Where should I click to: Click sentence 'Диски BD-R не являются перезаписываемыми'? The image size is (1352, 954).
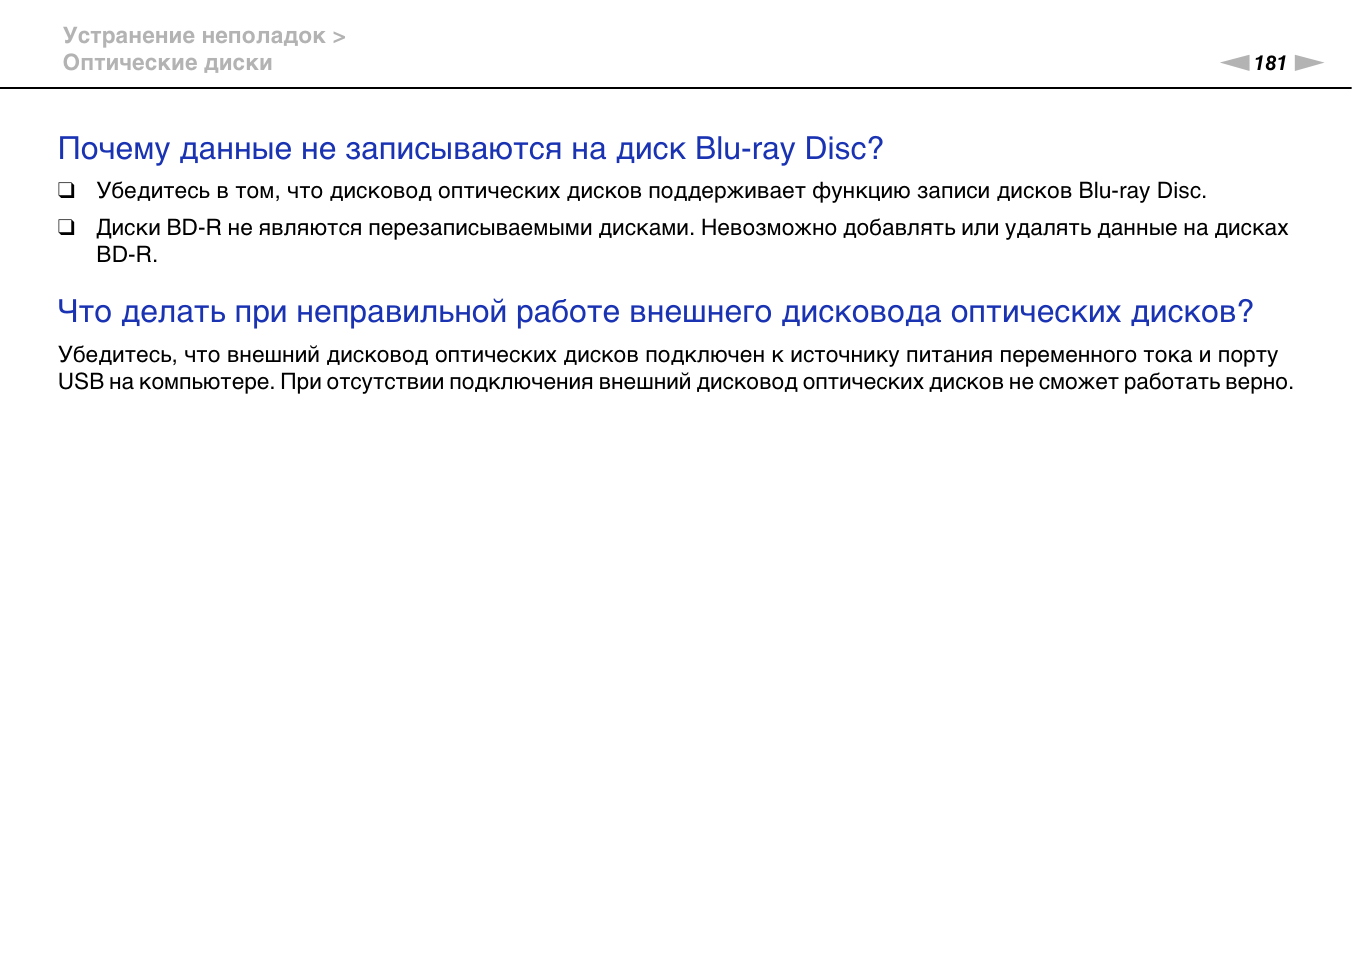[x=395, y=228]
